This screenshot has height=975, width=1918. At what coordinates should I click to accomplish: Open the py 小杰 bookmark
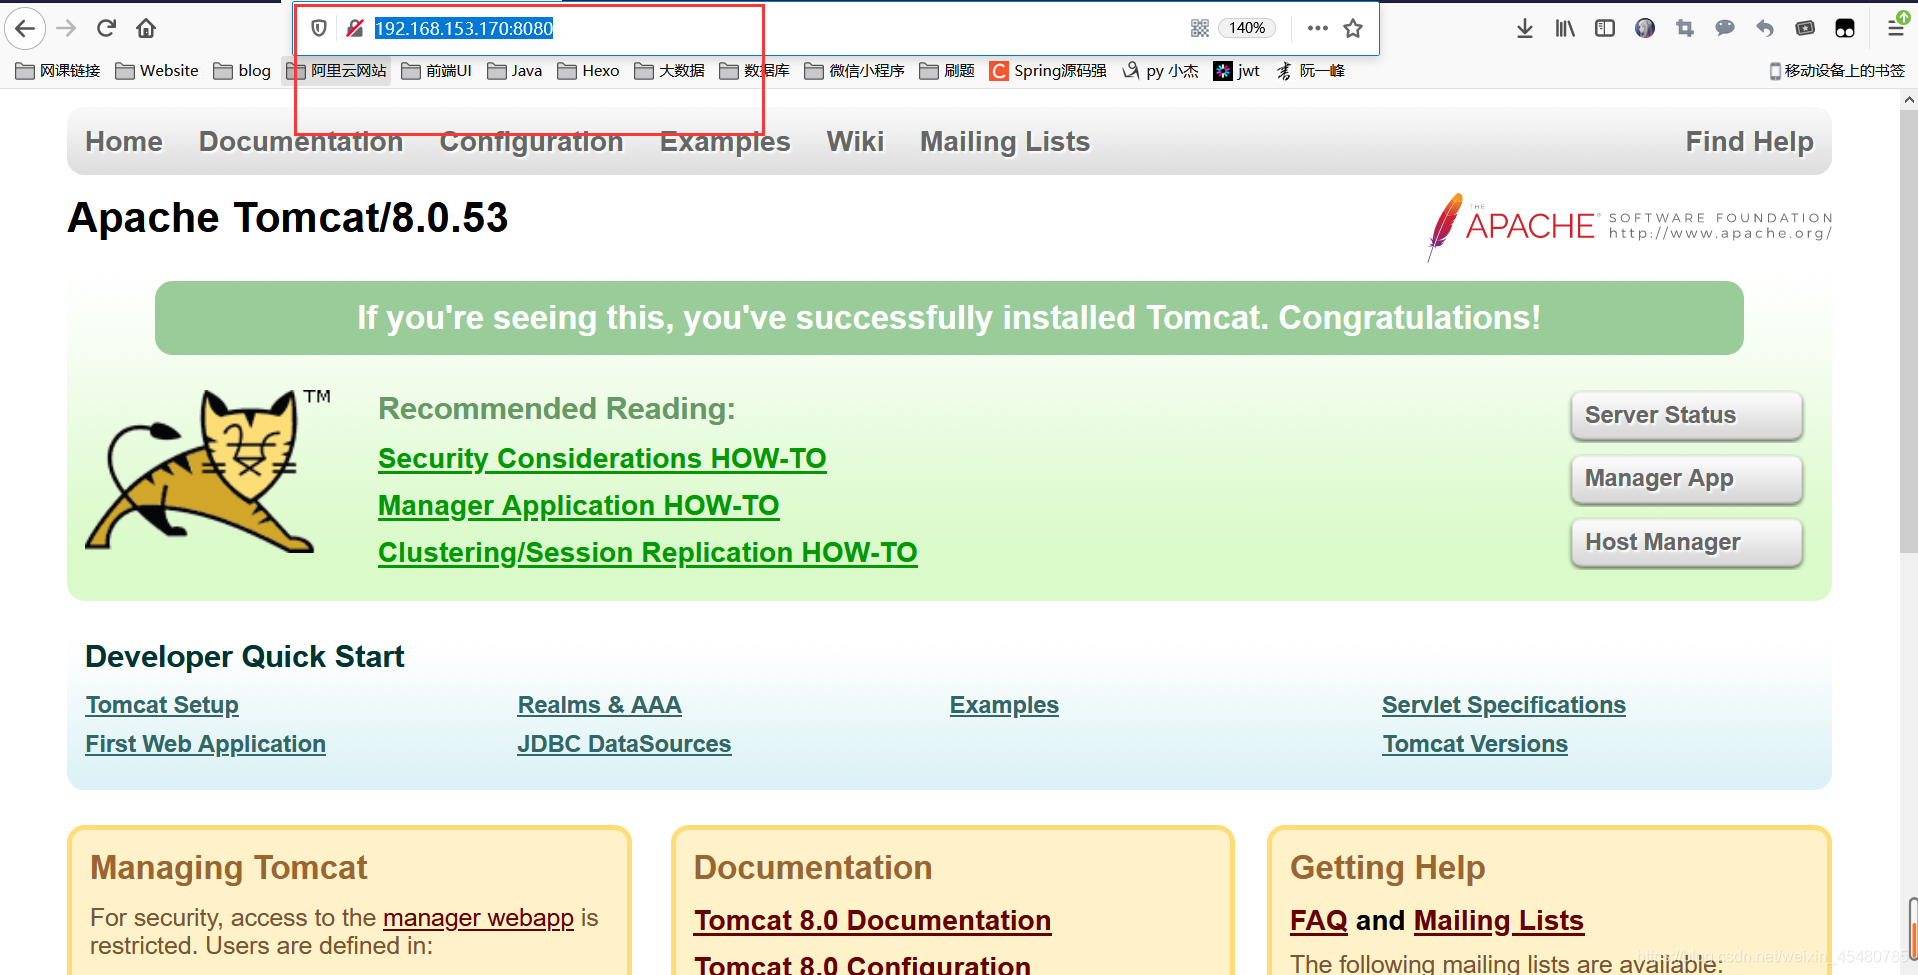[x=1160, y=71]
